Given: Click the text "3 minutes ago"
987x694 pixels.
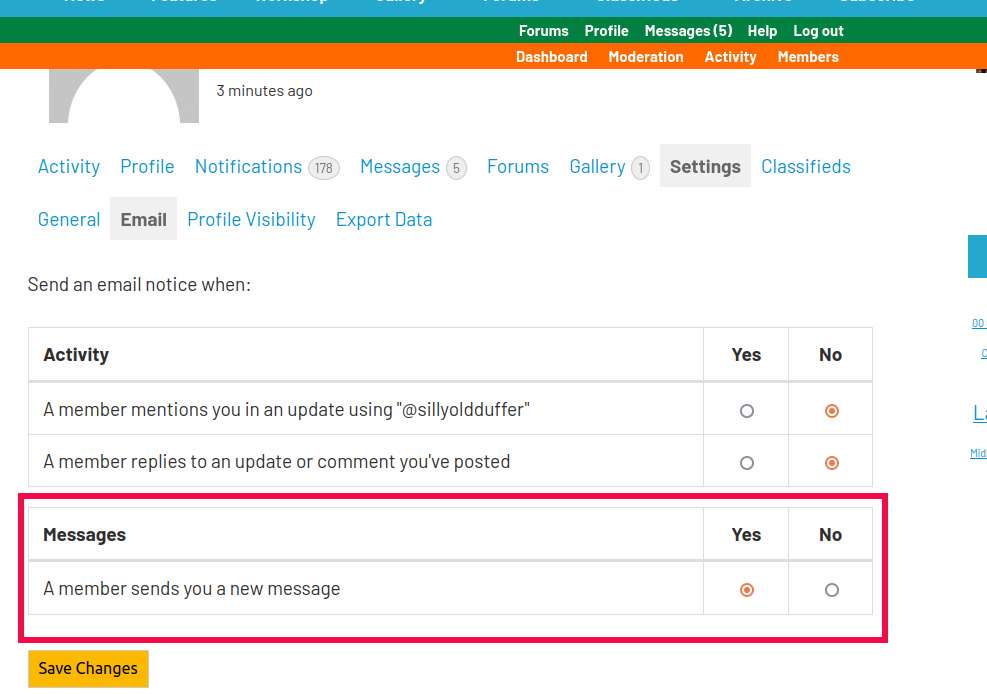Looking at the screenshot, I should 264,91.
